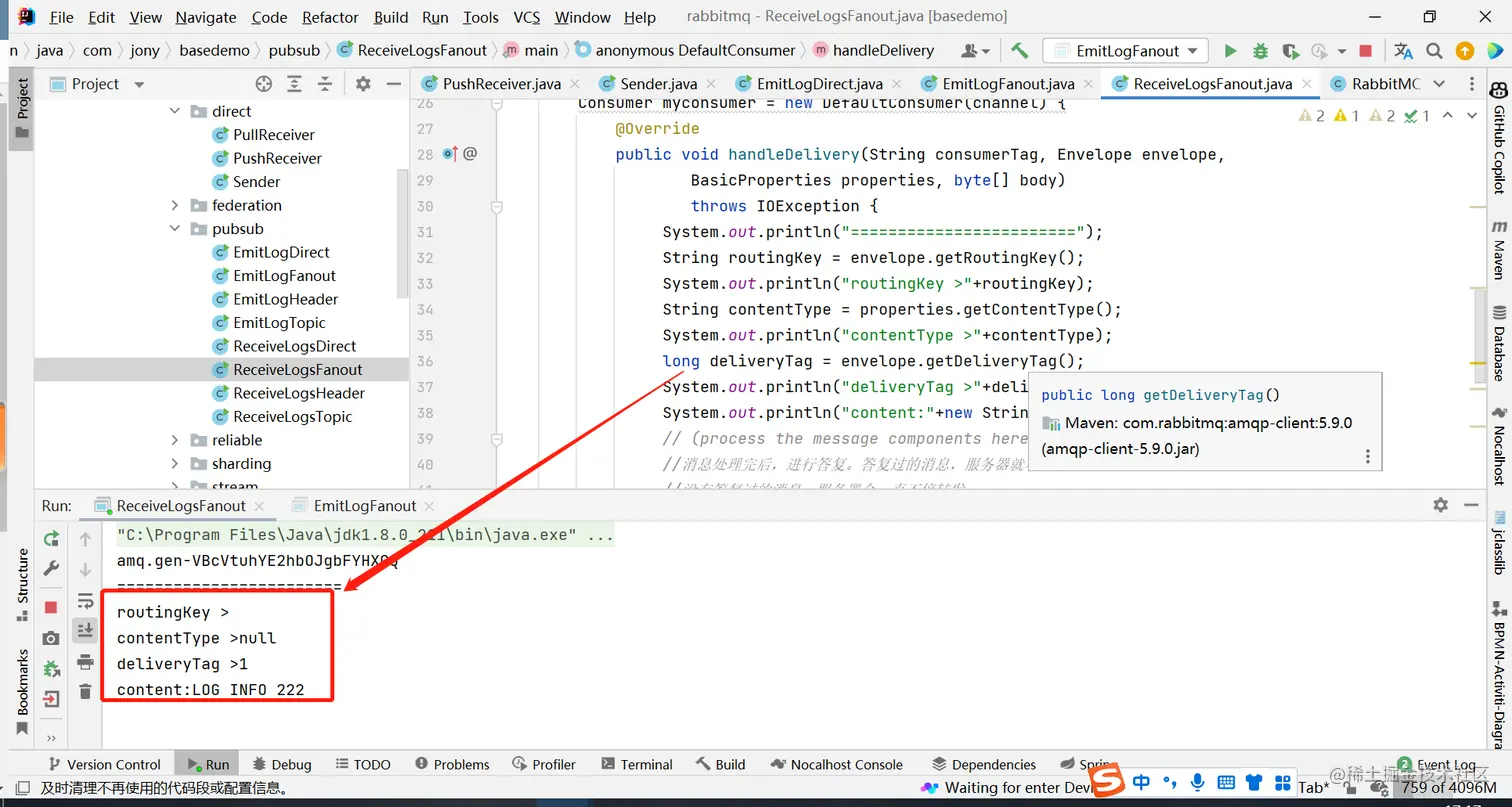Open Run panel settings gear
The width and height of the screenshot is (1512, 807).
[1440, 505]
